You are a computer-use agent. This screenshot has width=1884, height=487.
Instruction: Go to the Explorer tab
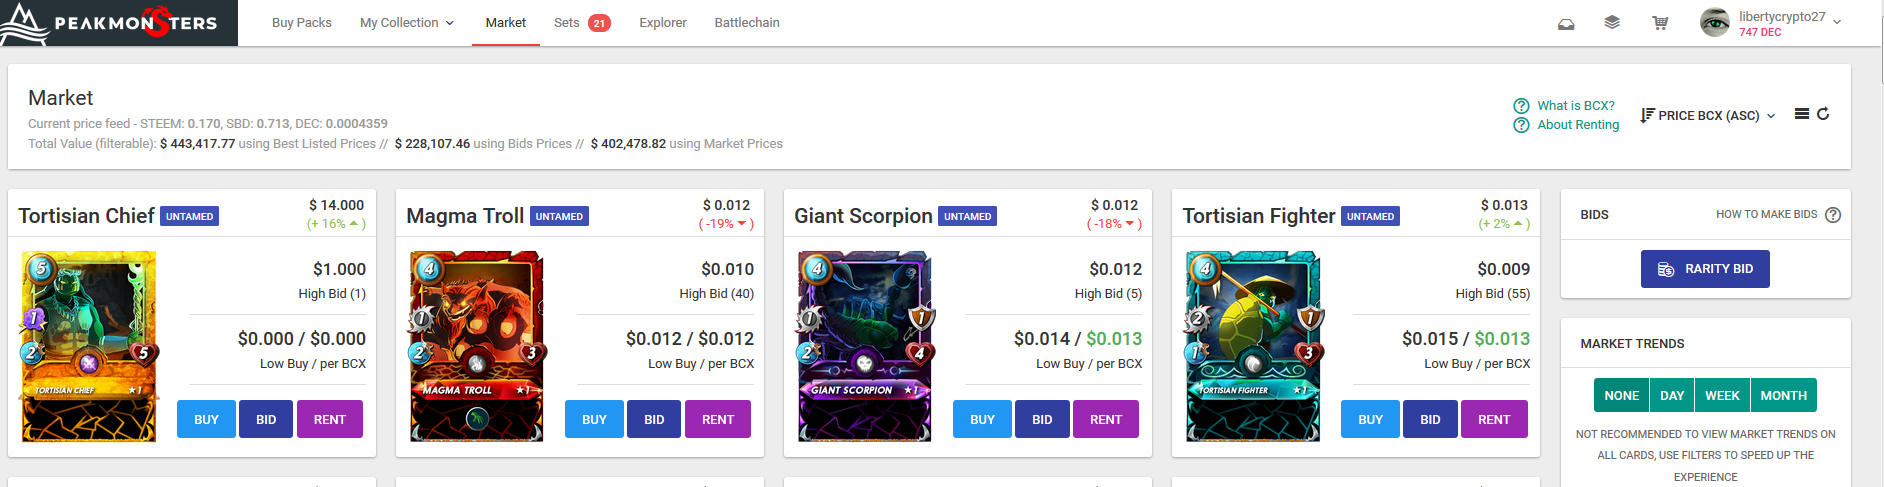(x=663, y=23)
